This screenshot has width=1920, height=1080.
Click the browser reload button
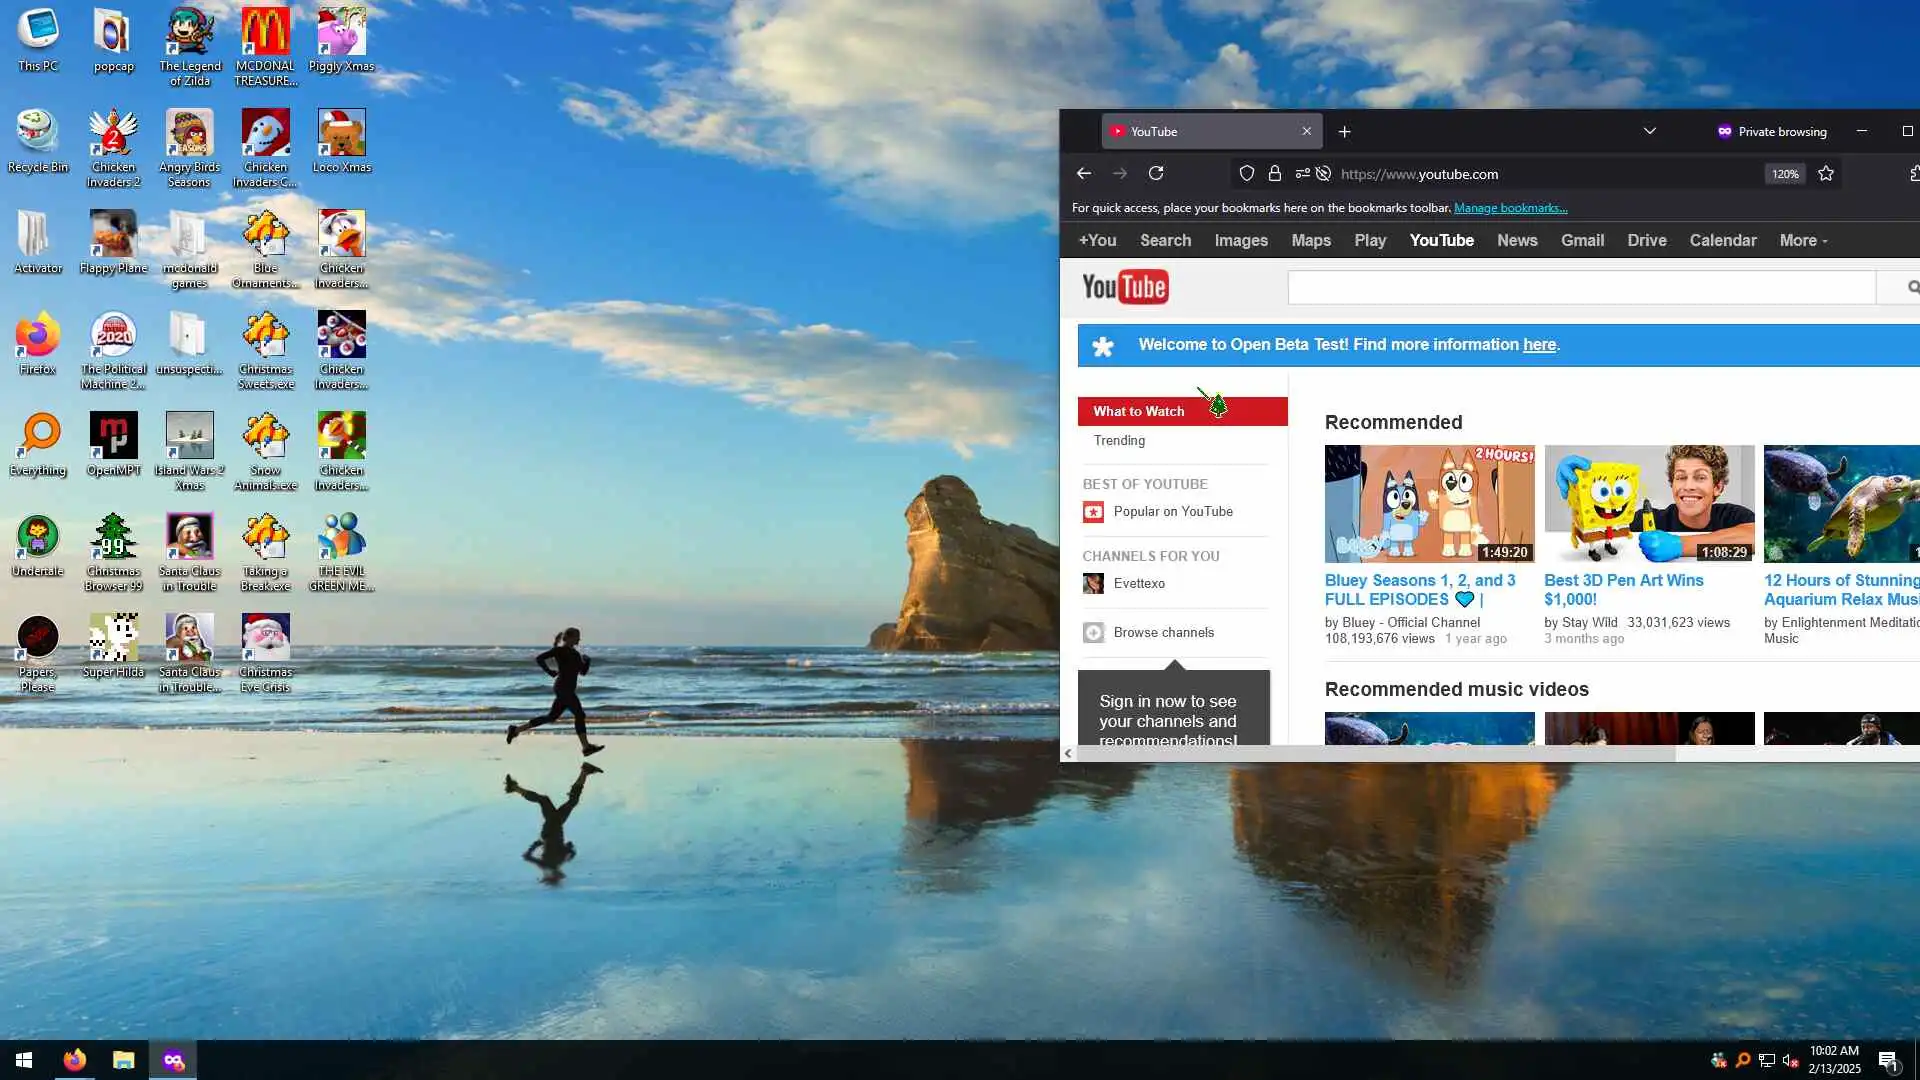point(1156,173)
